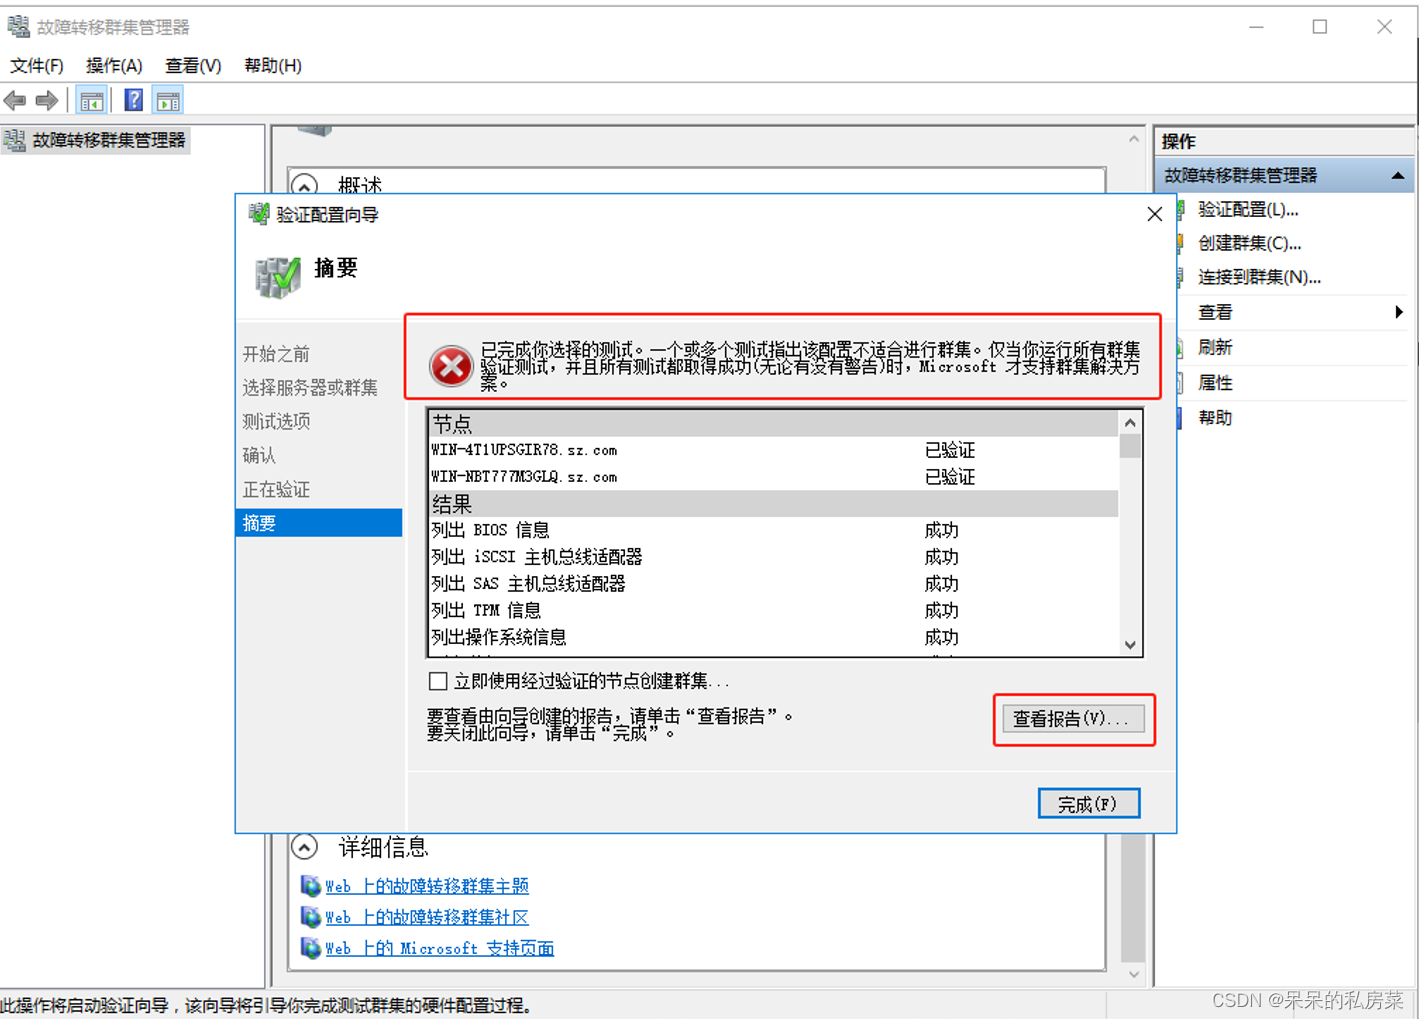Click the results list scroll-up arrow

click(x=1130, y=423)
